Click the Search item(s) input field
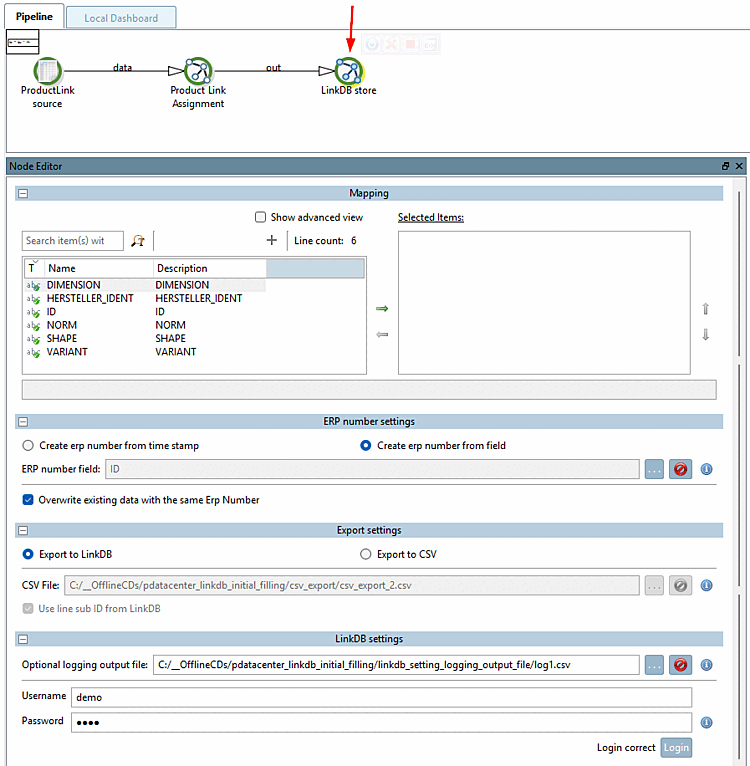The width and height of the screenshot is (750, 766). point(72,241)
